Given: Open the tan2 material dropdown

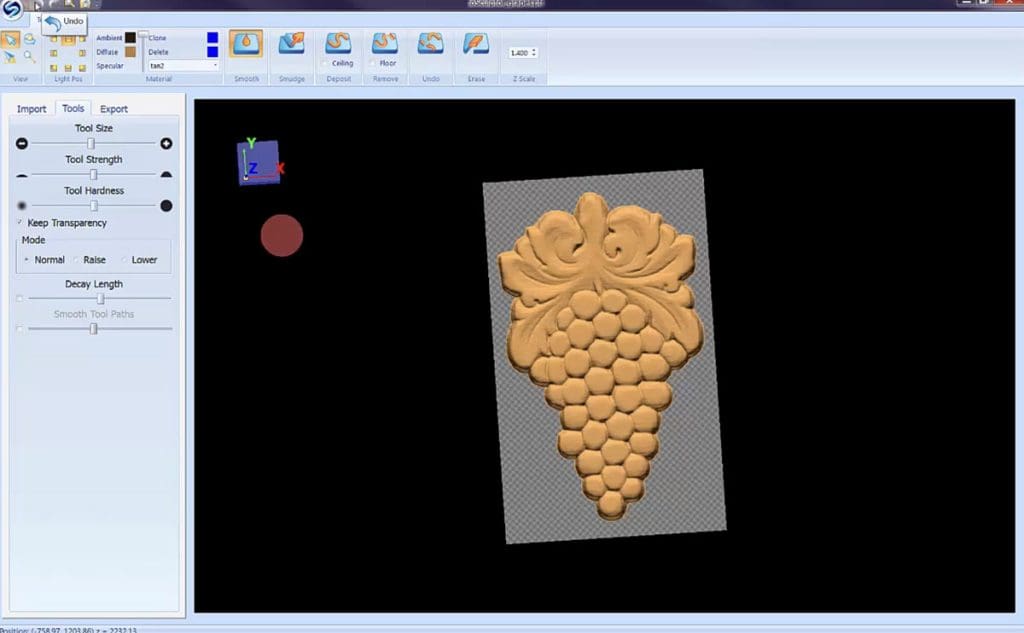Looking at the screenshot, I should pyautogui.click(x=184, y=65).
